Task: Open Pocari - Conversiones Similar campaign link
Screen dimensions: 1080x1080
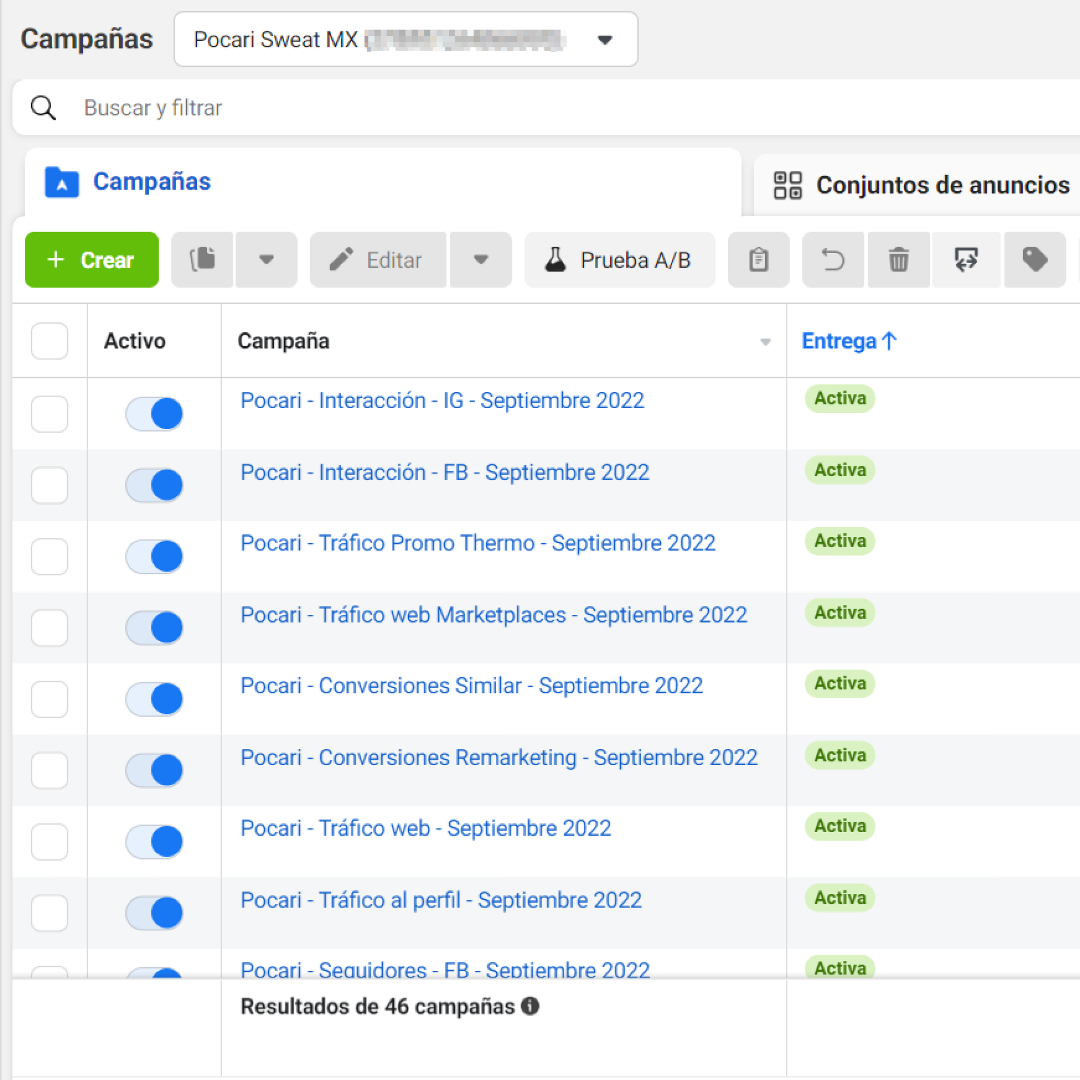Action: 472,685
